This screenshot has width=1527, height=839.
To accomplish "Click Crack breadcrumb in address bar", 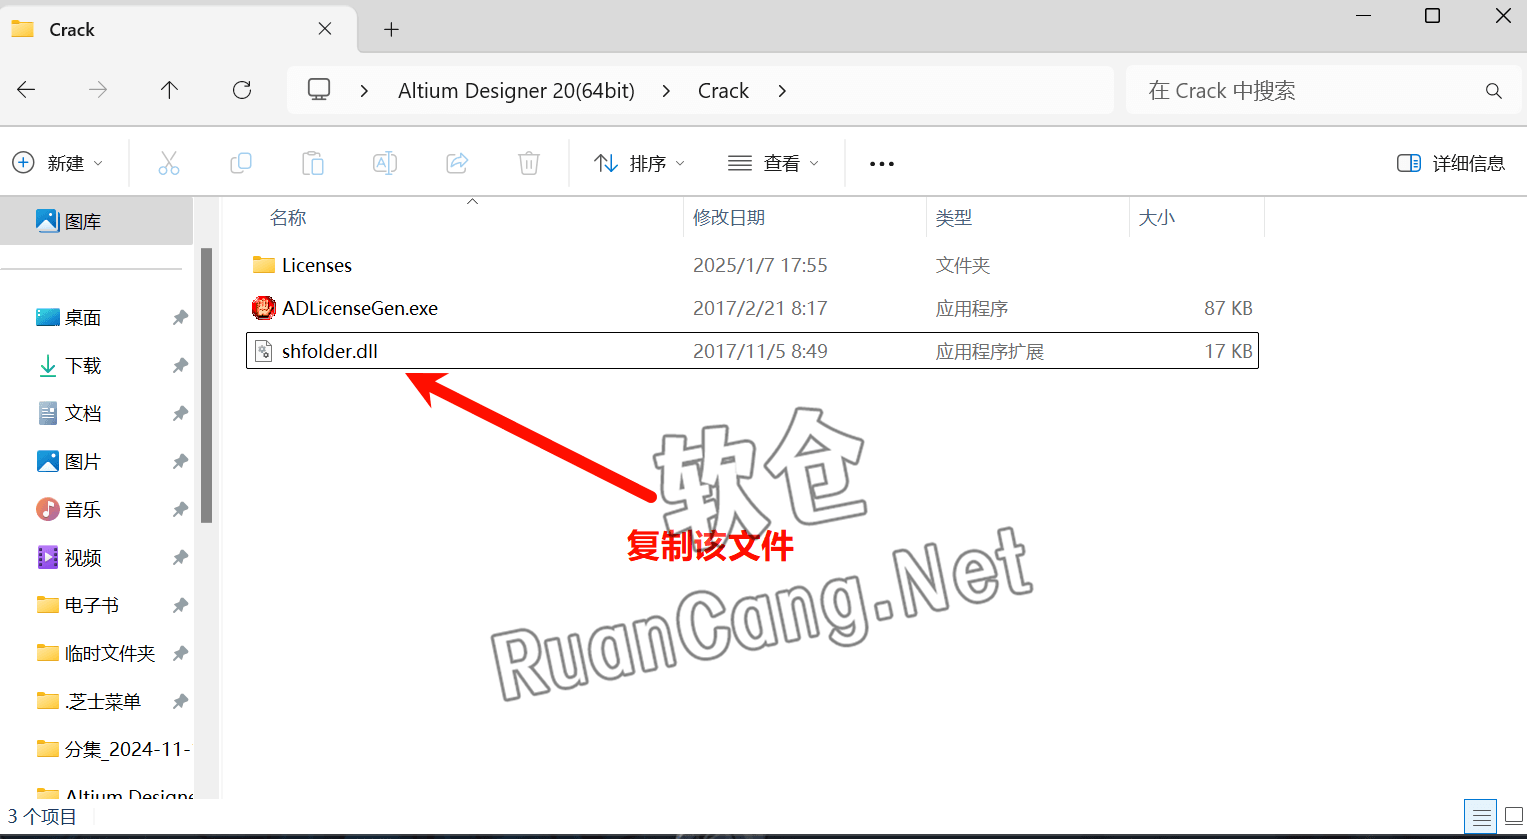I will [723, 91].
